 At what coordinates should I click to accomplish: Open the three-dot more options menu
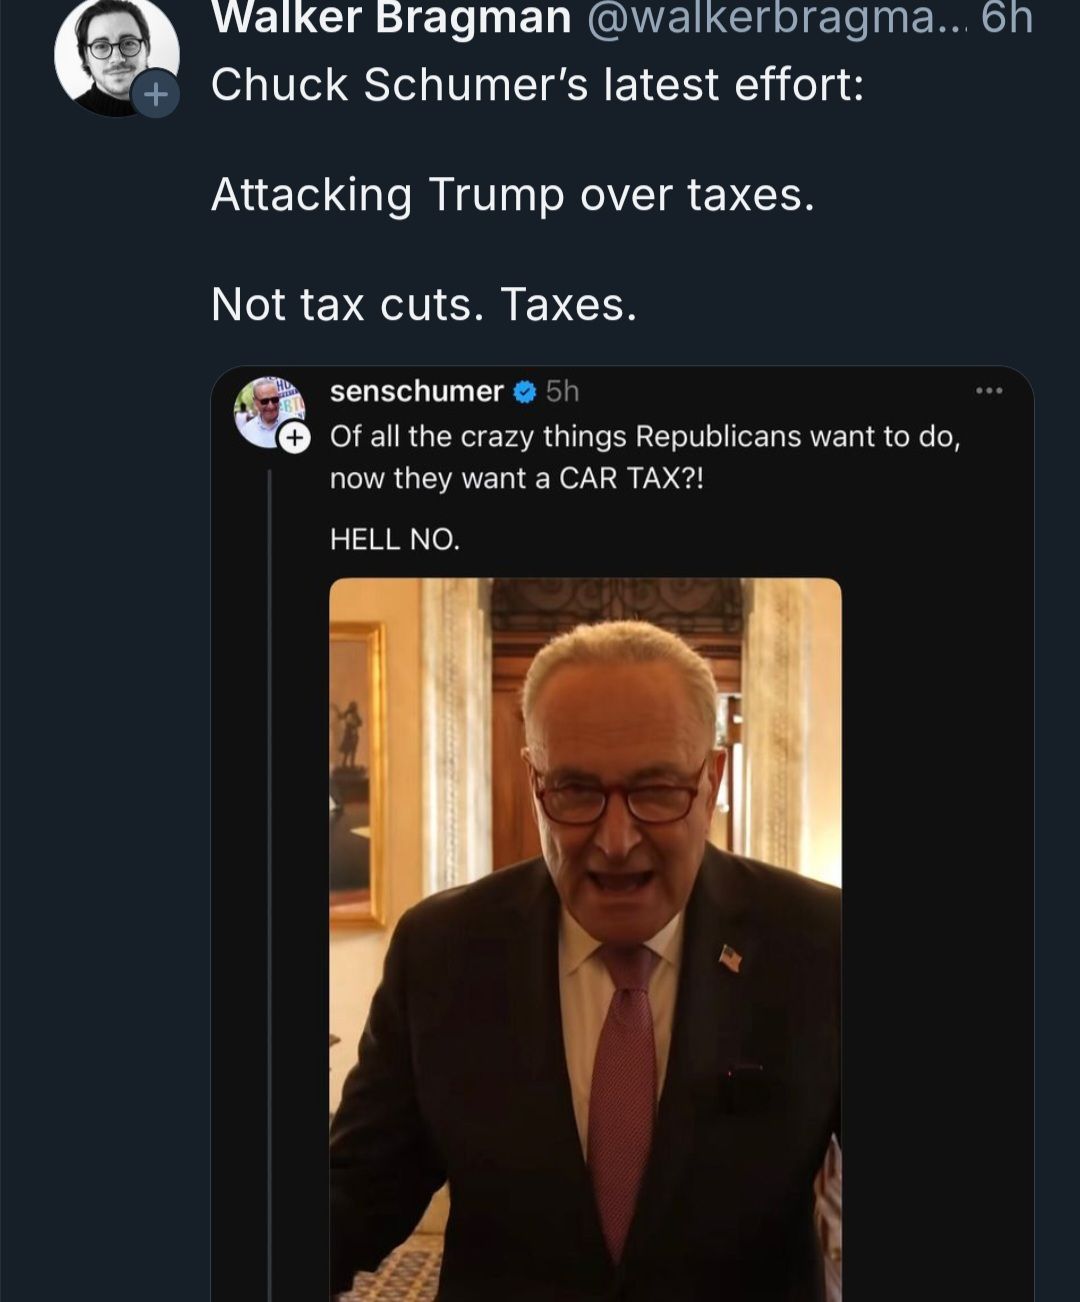[x=989, y=391]
